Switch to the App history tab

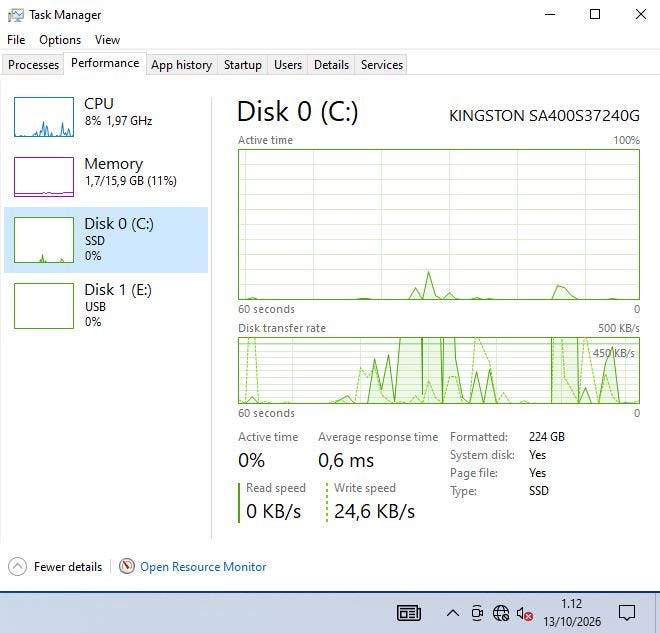coord(181,65)
